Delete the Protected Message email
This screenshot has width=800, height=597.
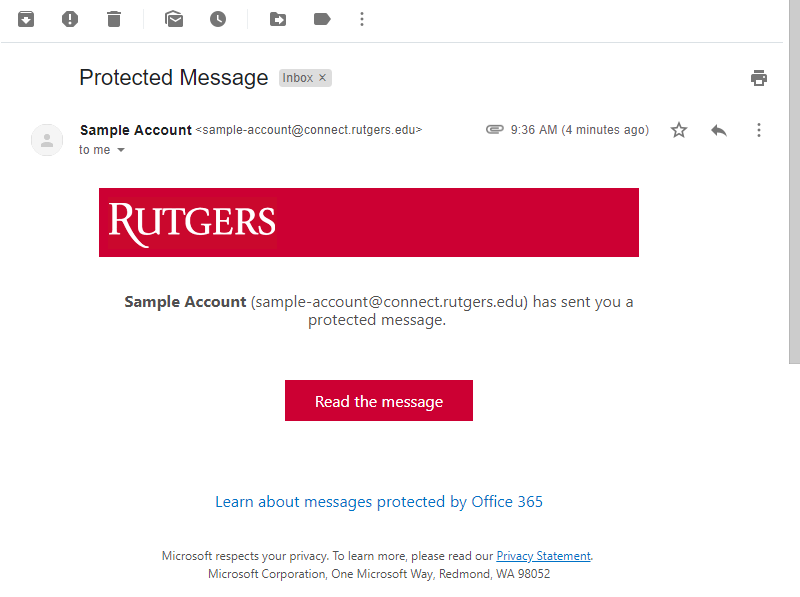tap(114, 19)
